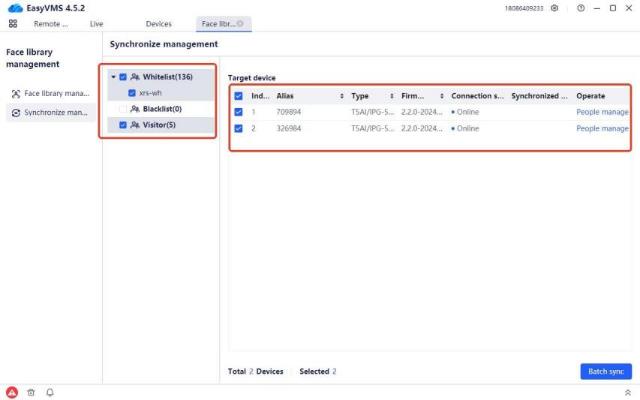
Task: Click the trash icon in status bar
Action: point(31,392)
